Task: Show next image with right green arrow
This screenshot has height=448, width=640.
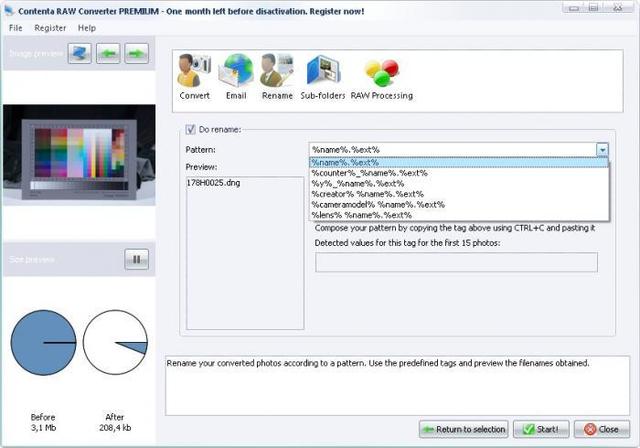Action: point(136,53)
